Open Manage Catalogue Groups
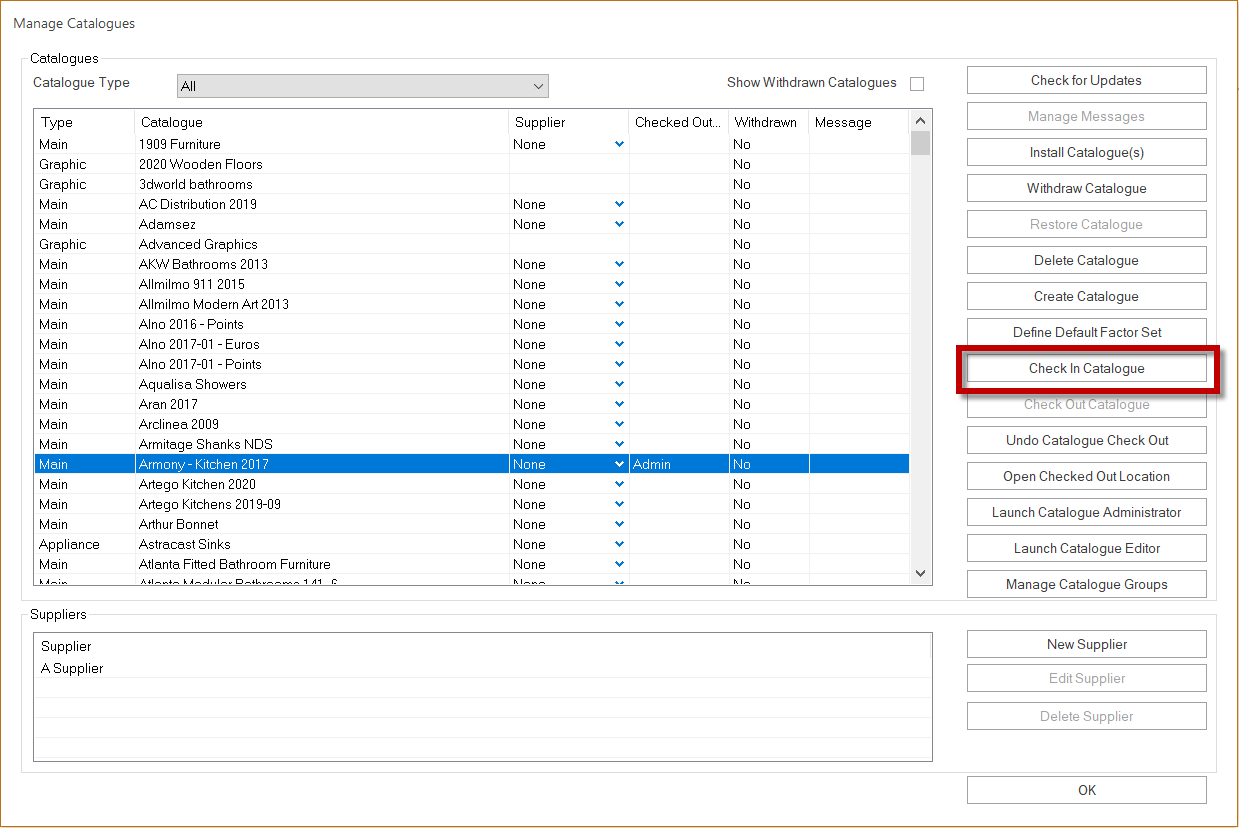The image size is (1239, 828). 1086,584
